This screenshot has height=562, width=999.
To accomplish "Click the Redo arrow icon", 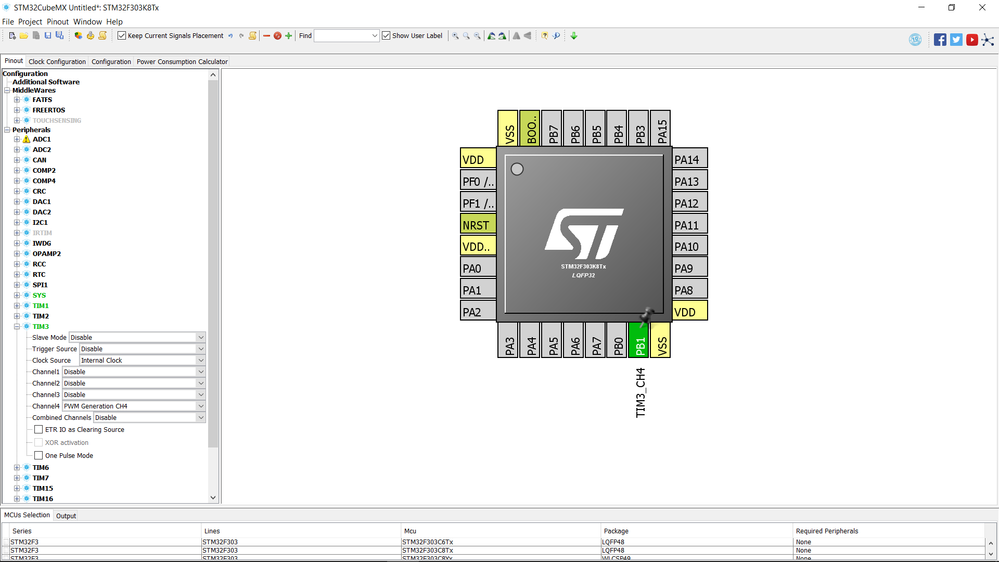I will click(241, 36).
